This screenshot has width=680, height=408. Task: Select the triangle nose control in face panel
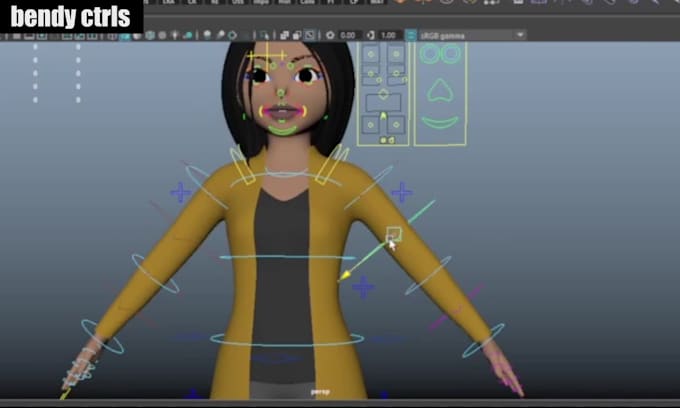(438, 90)
